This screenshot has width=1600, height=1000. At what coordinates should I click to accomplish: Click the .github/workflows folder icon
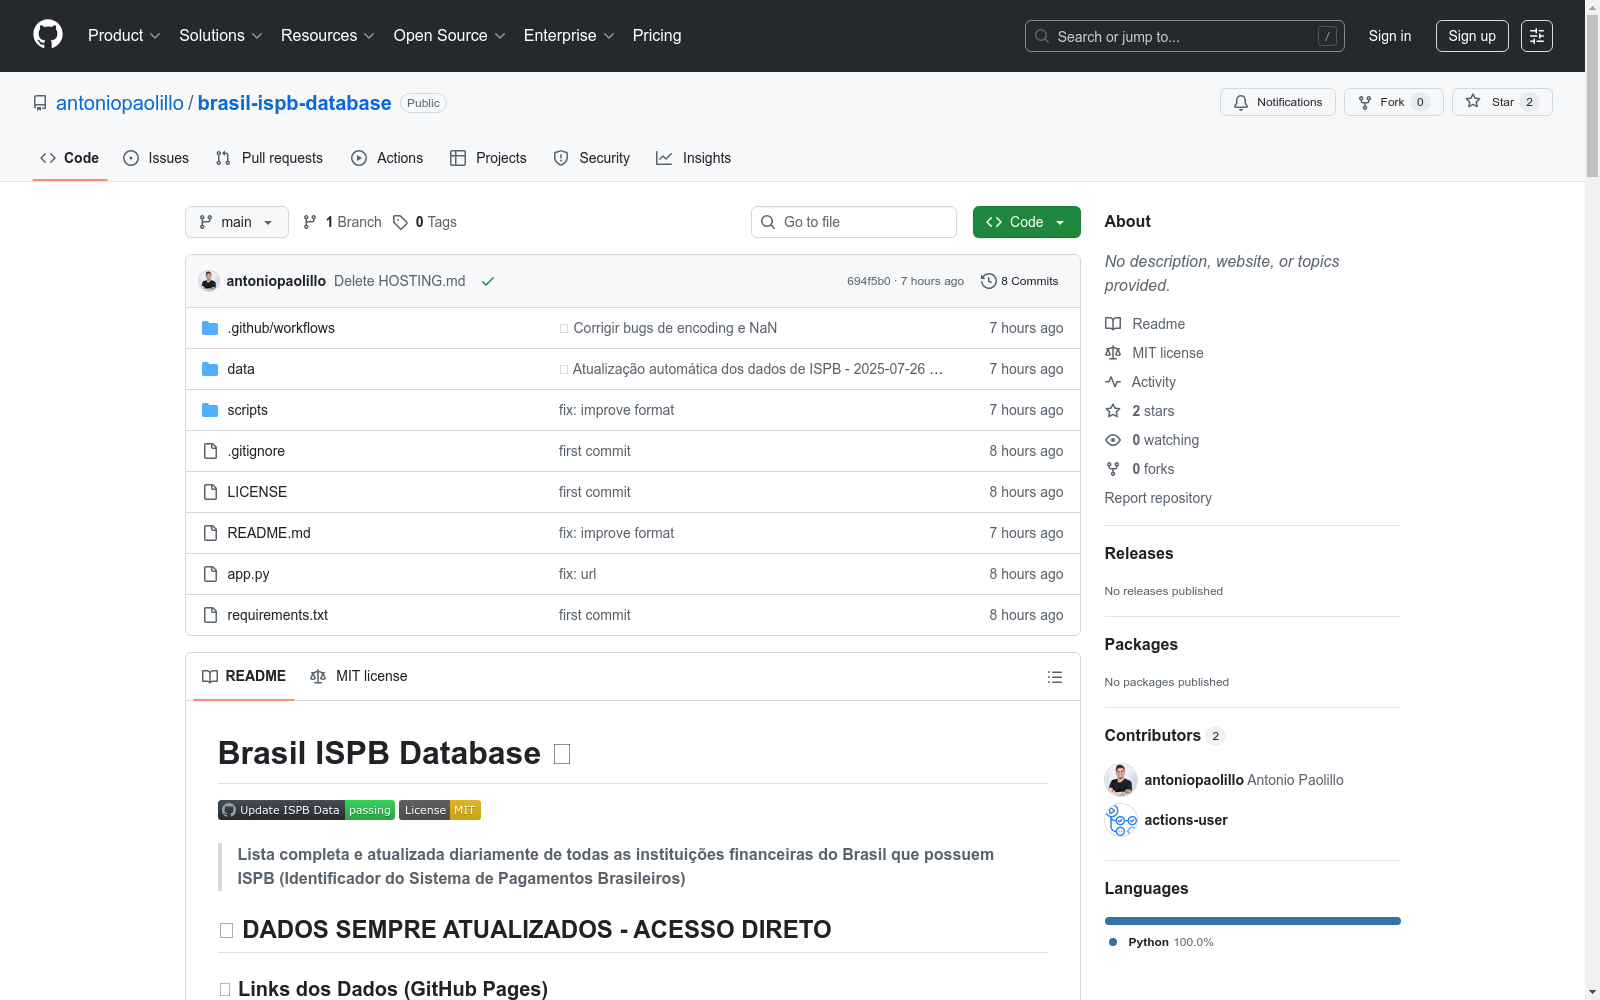210,328
